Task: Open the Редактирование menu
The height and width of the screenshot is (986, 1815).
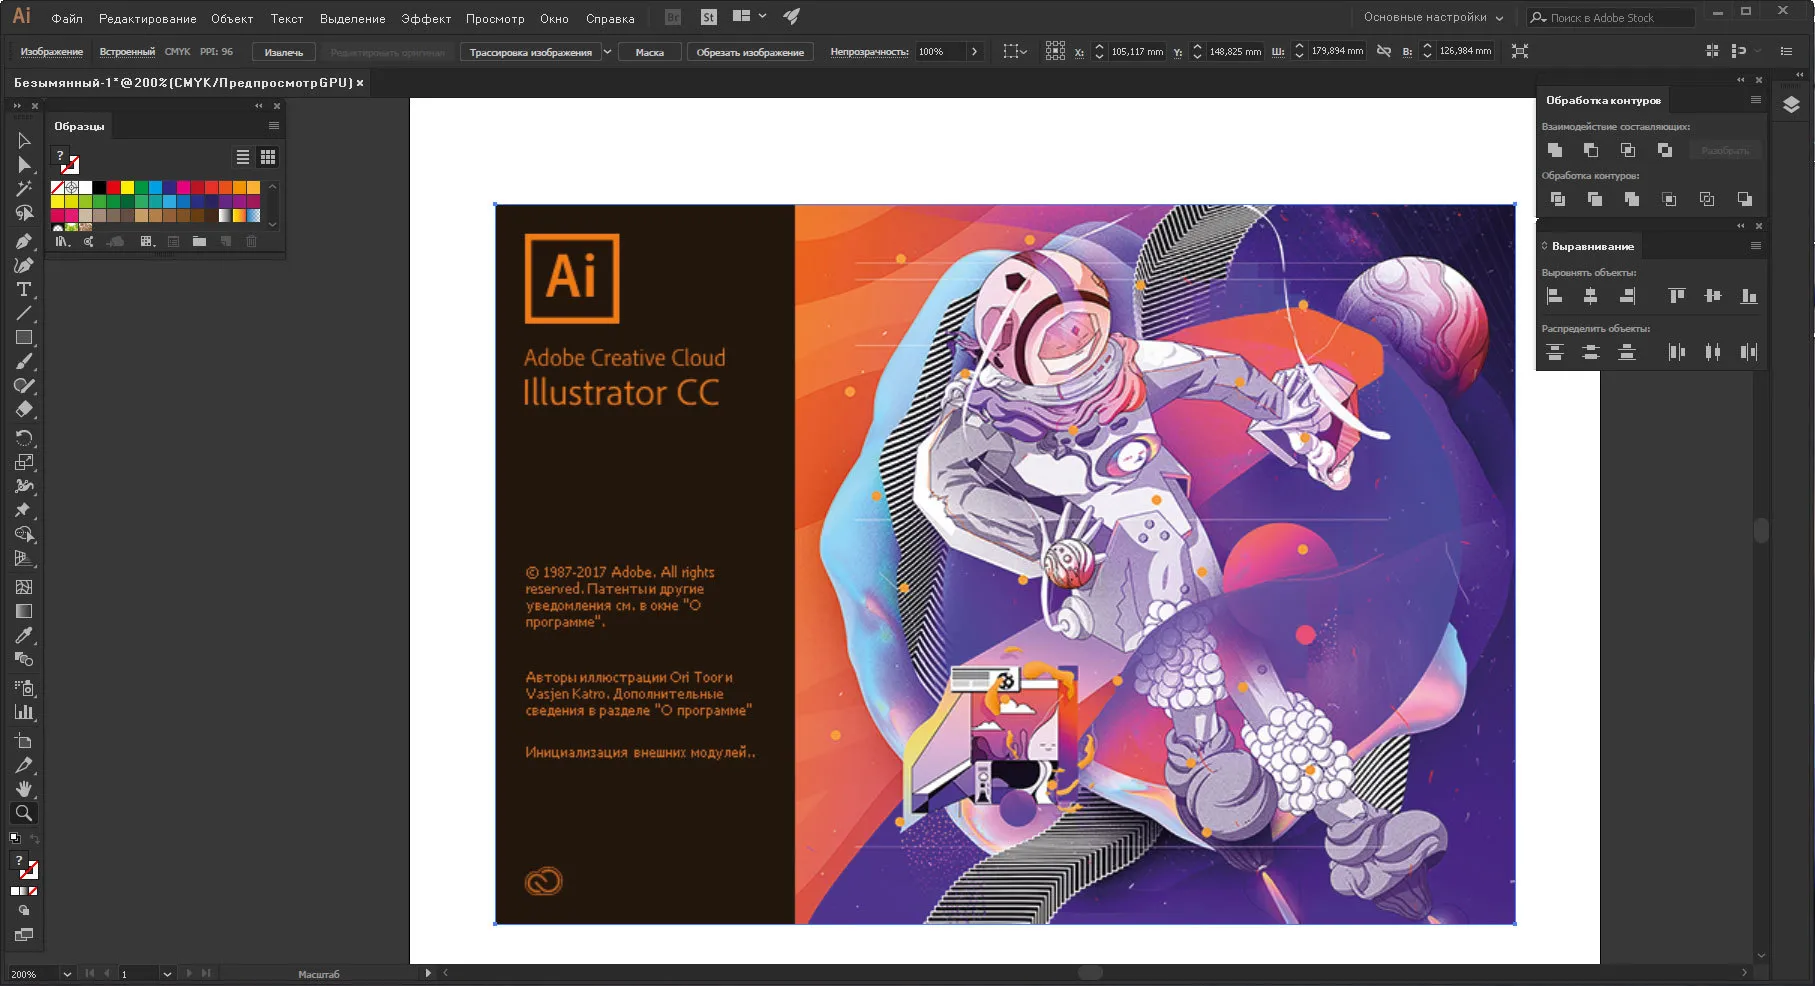Action: tap(148, 18)
